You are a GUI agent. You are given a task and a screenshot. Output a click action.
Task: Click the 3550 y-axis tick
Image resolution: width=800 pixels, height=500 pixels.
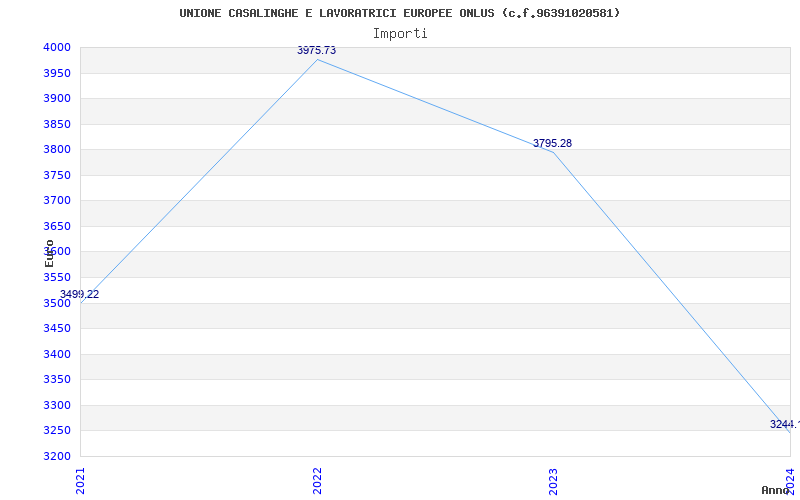(x=57, y=277)
